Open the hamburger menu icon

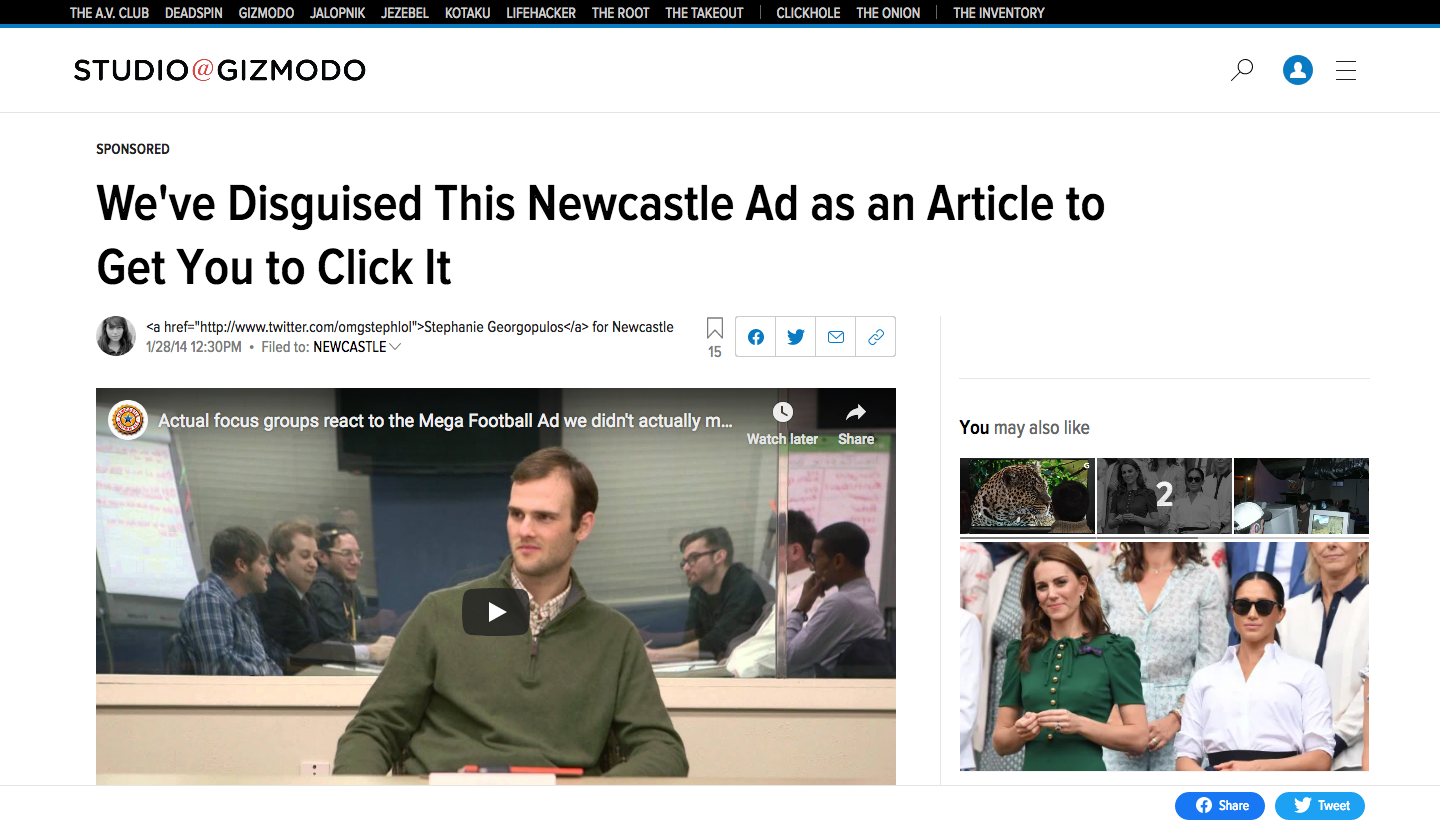click(x=1346, y=70)
